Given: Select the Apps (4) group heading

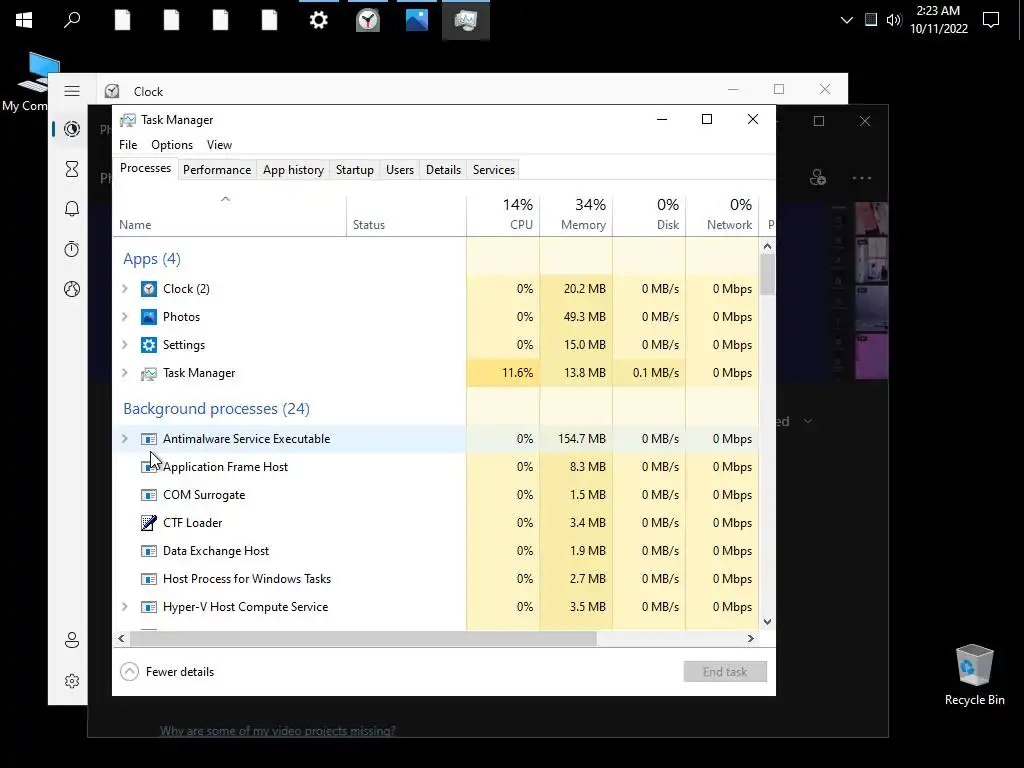Looking at the screenshot, I should tap(152, 259).
